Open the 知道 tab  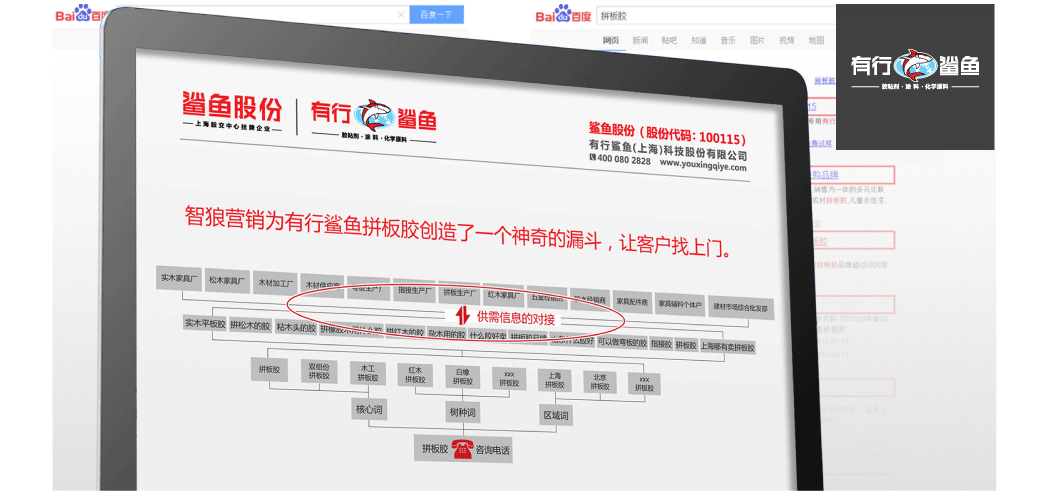[x=698, y=40]
